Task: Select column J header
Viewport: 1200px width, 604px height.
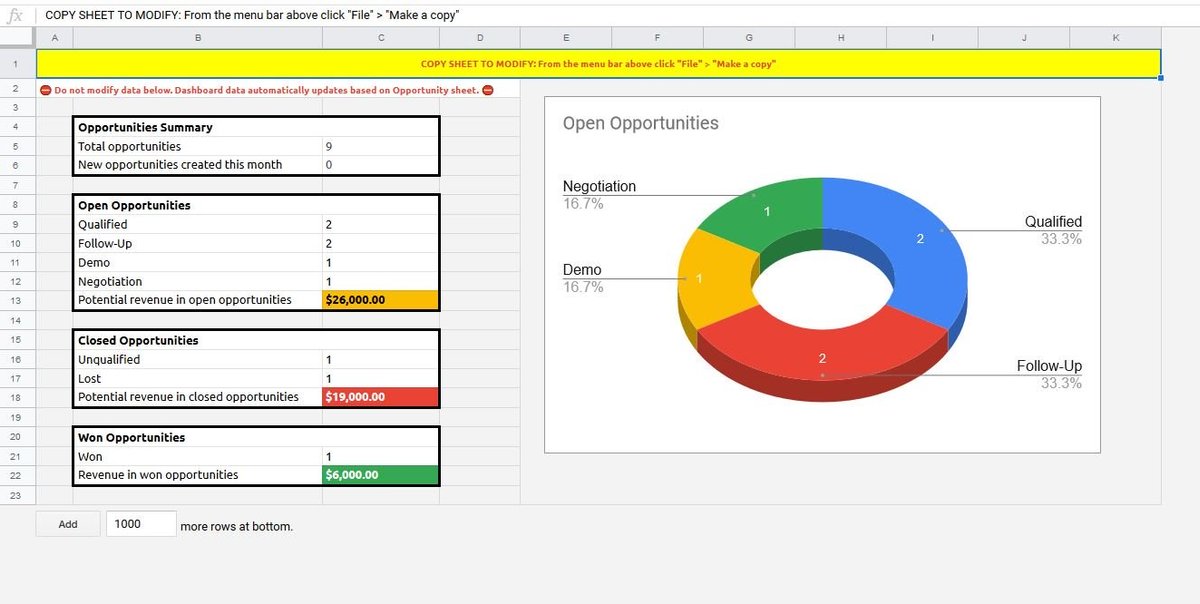Action: (1024, 38)
